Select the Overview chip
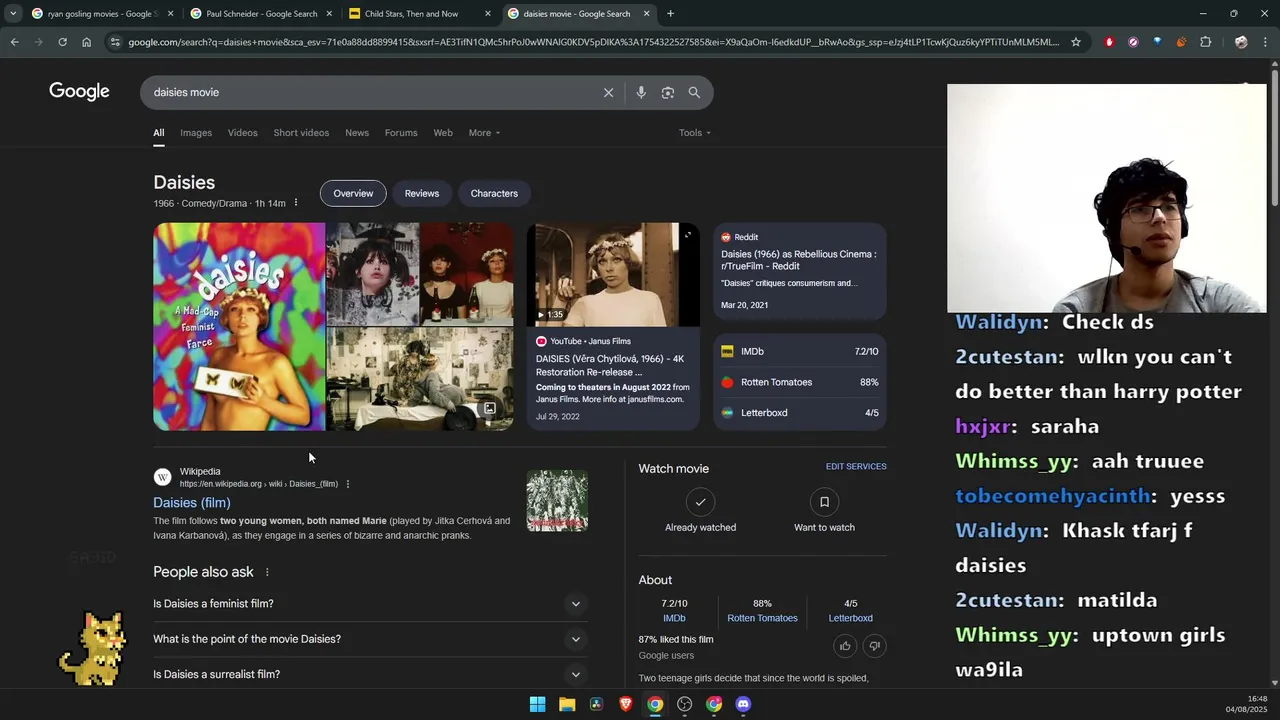This screenshot has width=1280, height=720. click(353, 194)
